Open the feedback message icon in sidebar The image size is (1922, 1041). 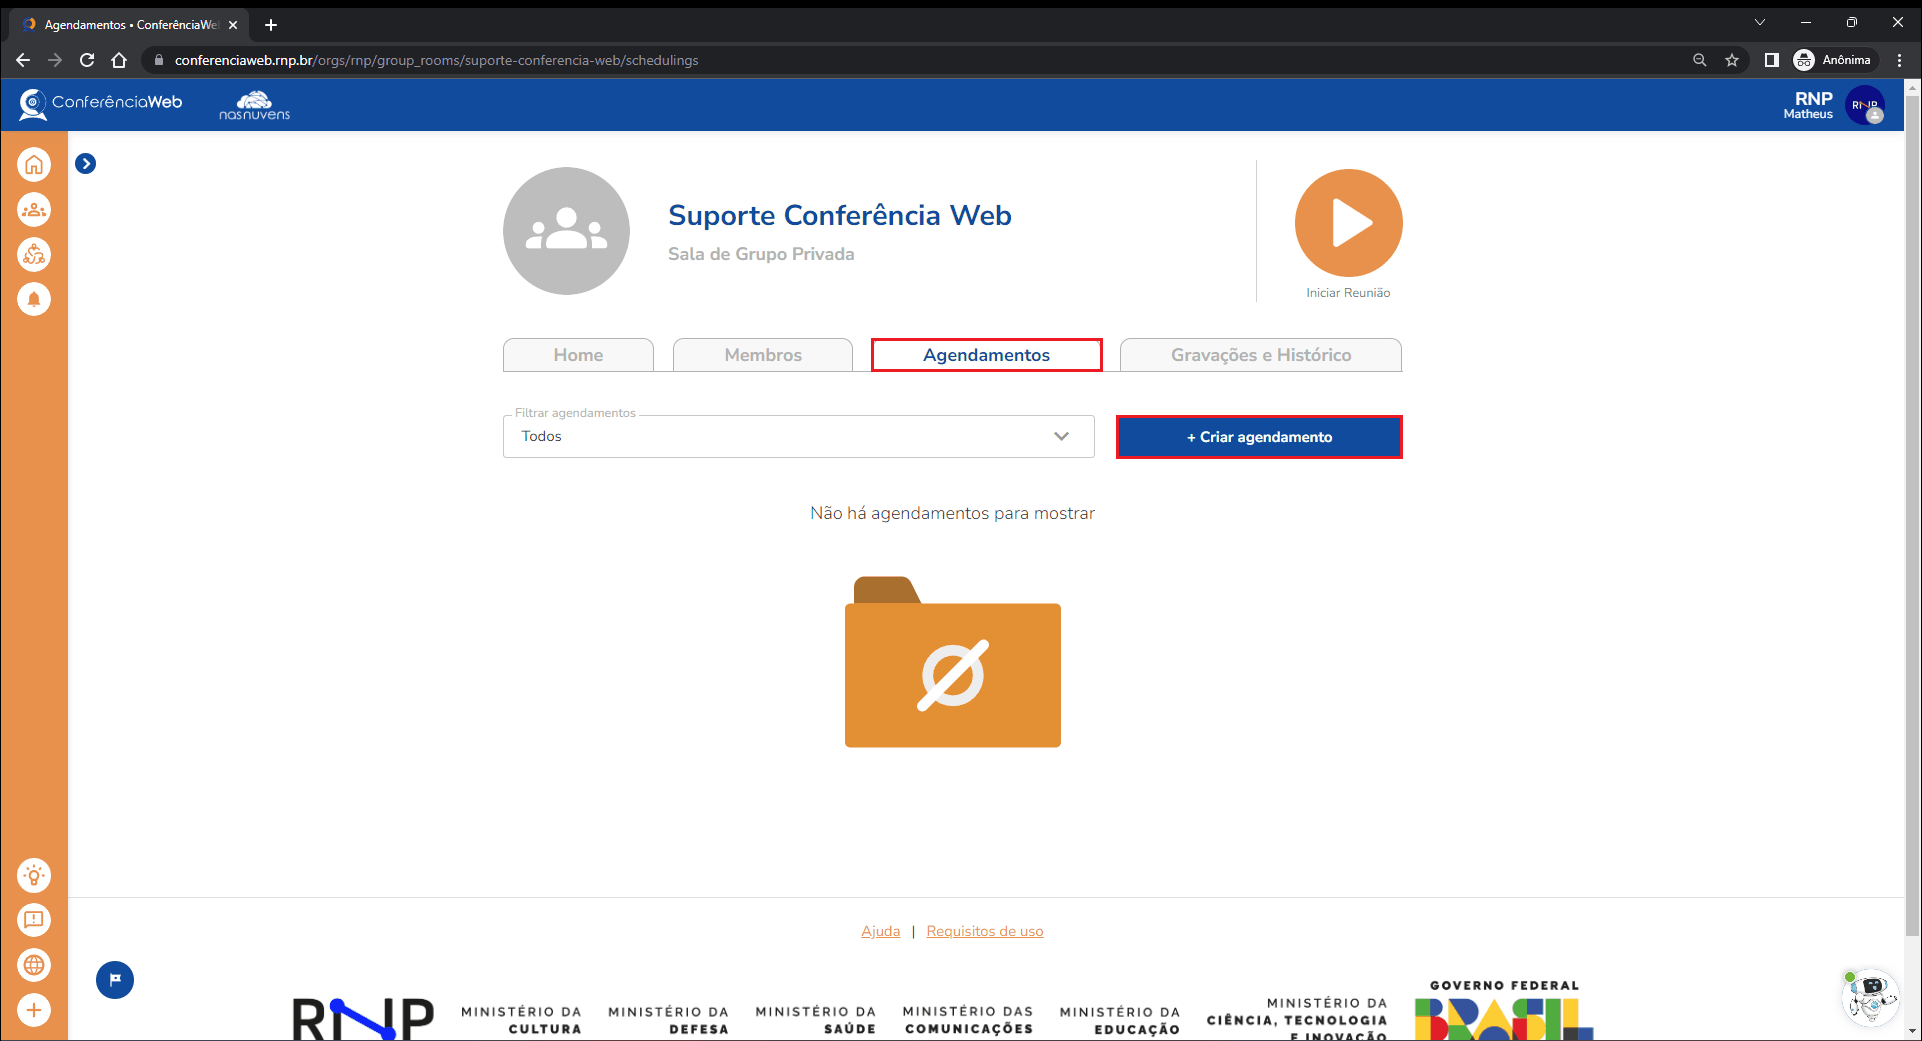34,920
